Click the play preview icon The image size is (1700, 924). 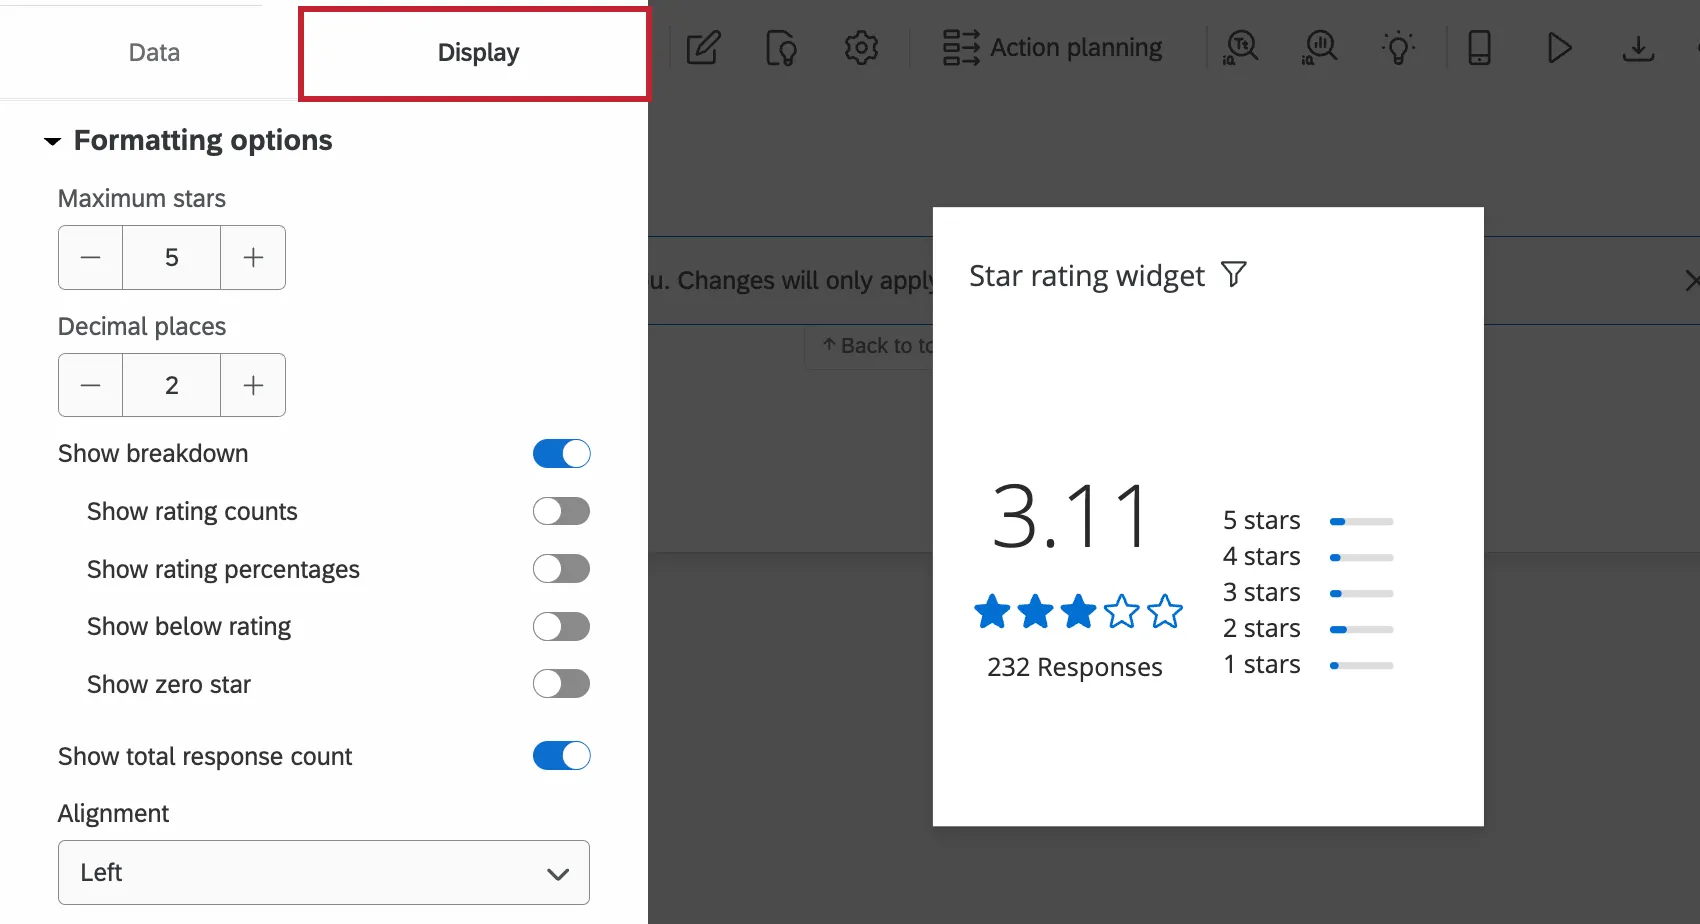(x=1558, y=47)
